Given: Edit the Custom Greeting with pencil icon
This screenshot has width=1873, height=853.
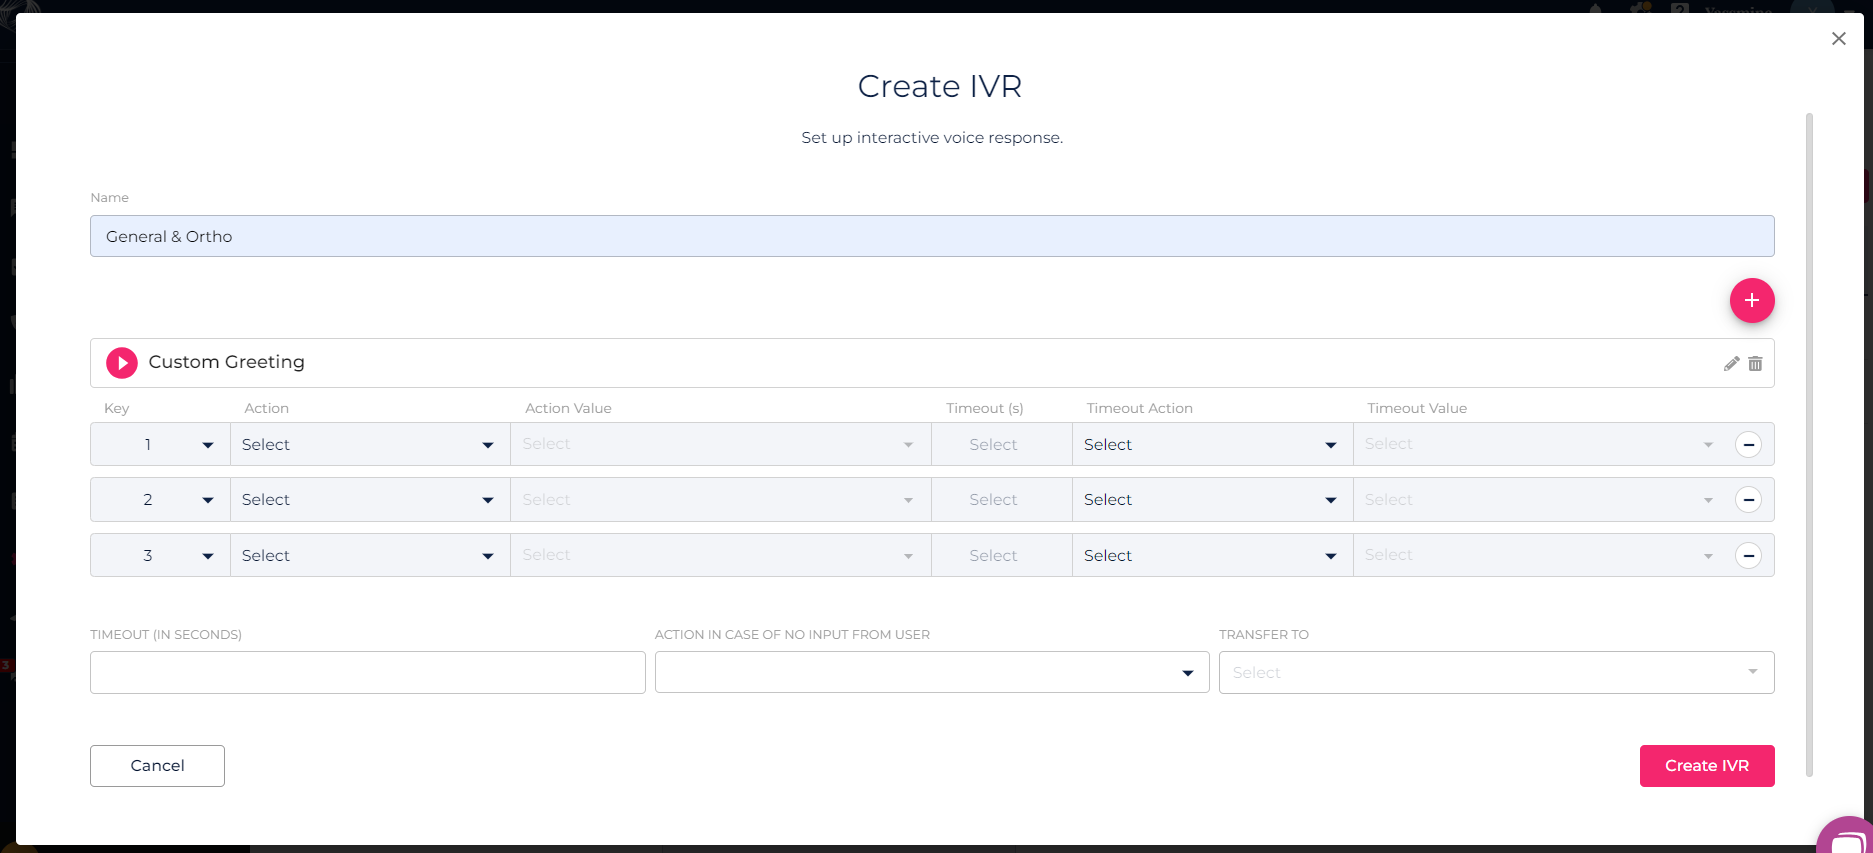Looking at the screenshot, I should pos(1731,364).
